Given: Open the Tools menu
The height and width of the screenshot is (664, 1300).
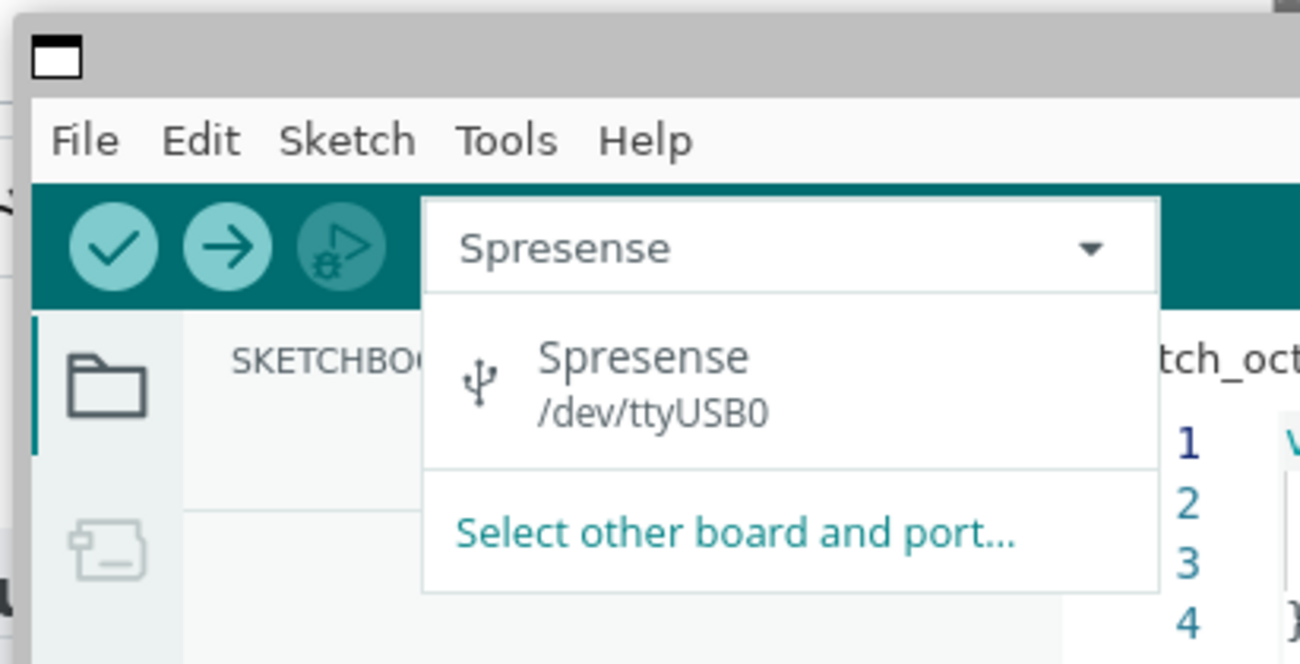Looking at the screenshot, I should pos(506,141).
